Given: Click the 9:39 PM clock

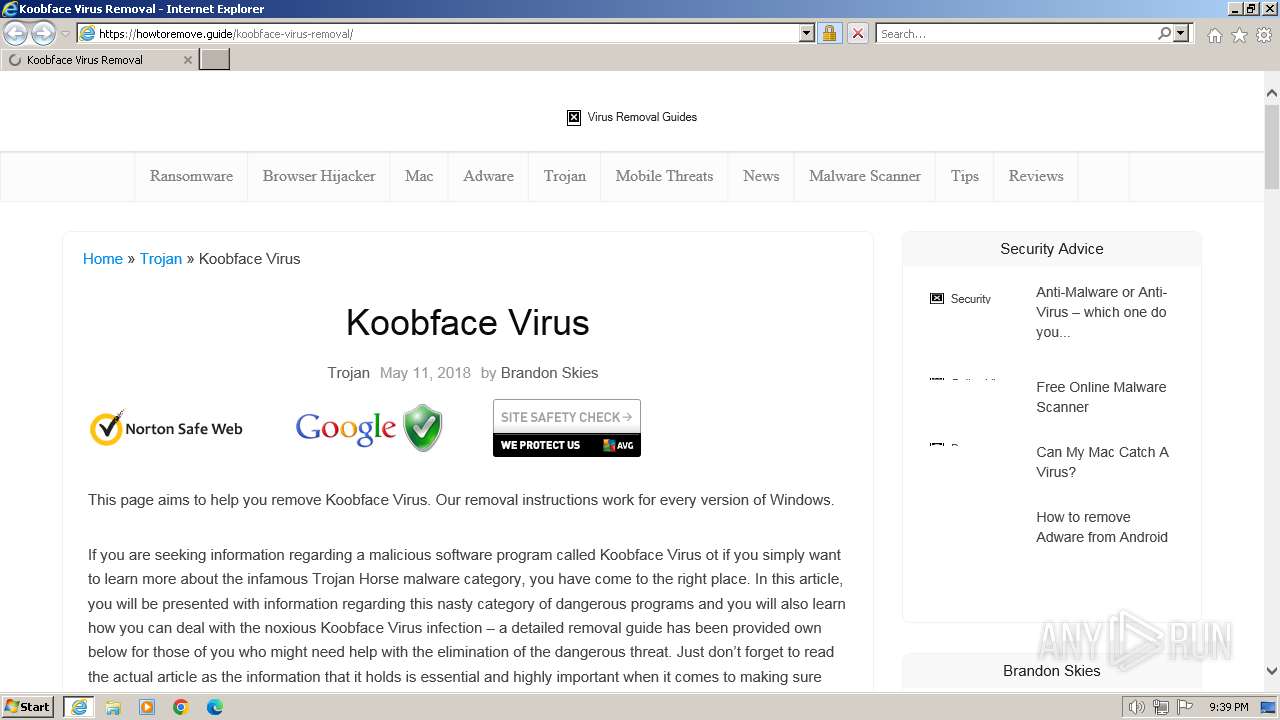Looking at the screenshot, I should pos(1229,707).
